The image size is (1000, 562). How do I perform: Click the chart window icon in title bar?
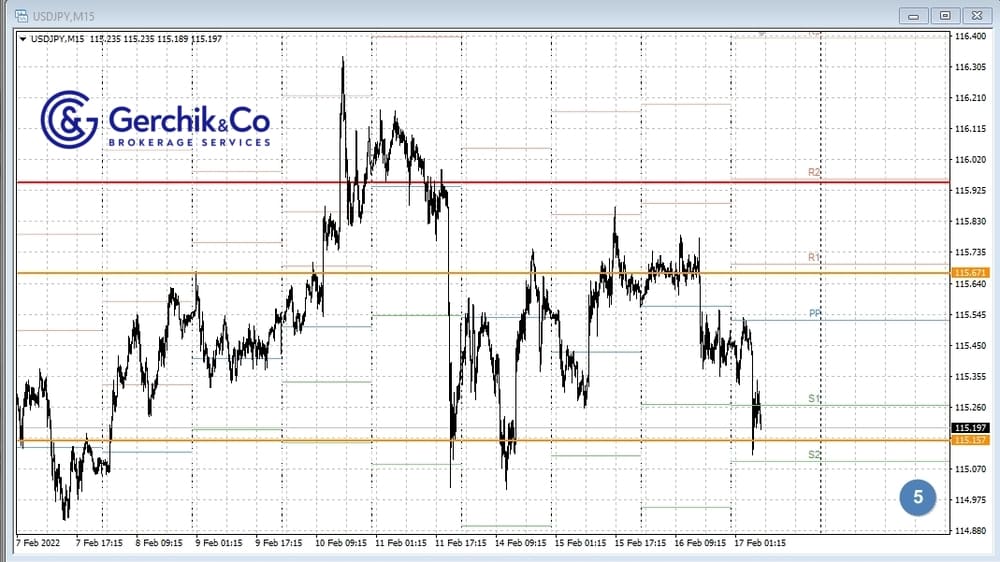pyautogui.click(x=19, y=15)
